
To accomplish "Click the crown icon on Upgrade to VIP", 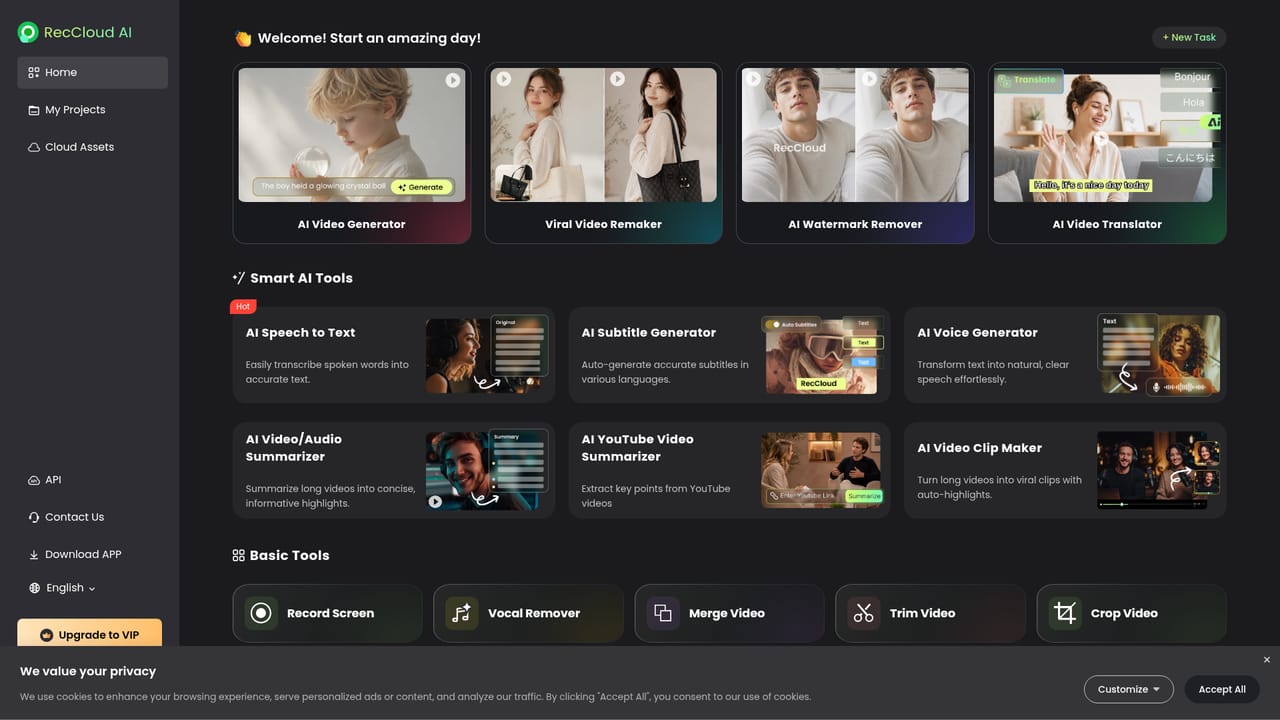I will point(46,635).
